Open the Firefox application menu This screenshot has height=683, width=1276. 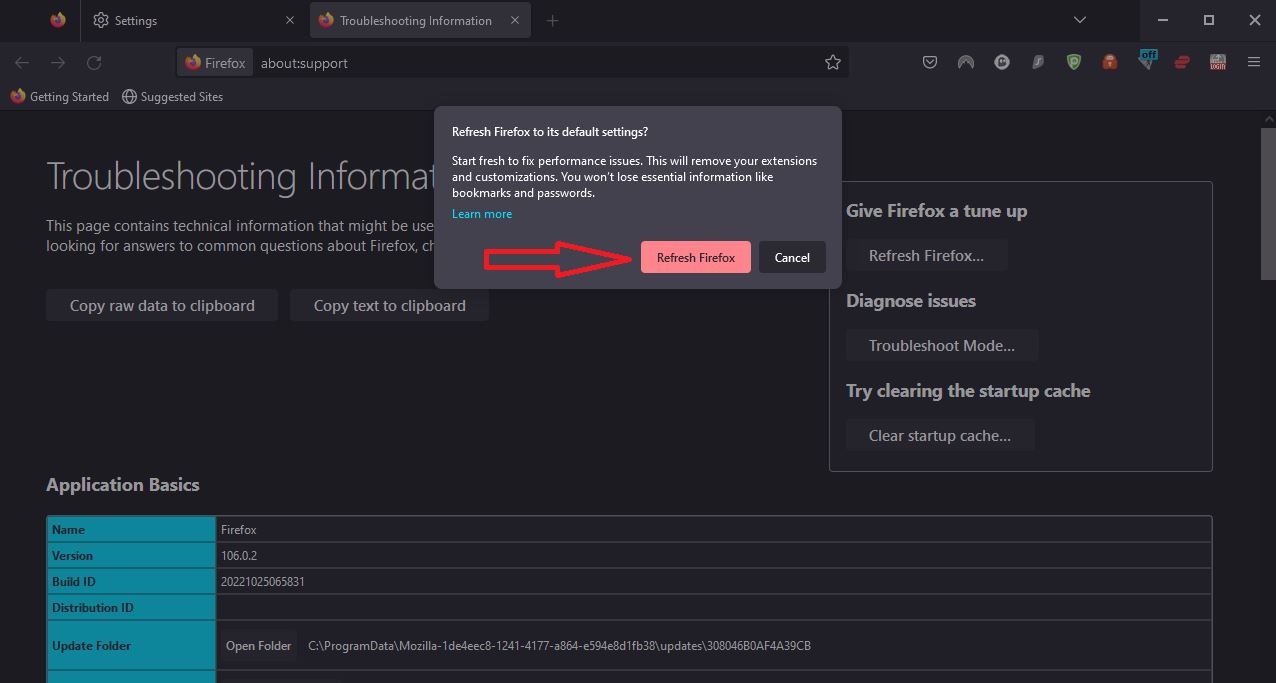(1254, 61)
